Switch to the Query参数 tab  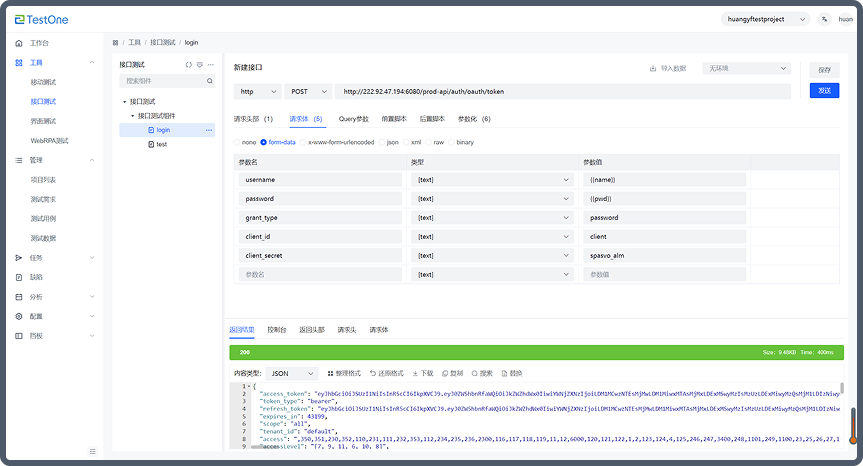point(354,119)
